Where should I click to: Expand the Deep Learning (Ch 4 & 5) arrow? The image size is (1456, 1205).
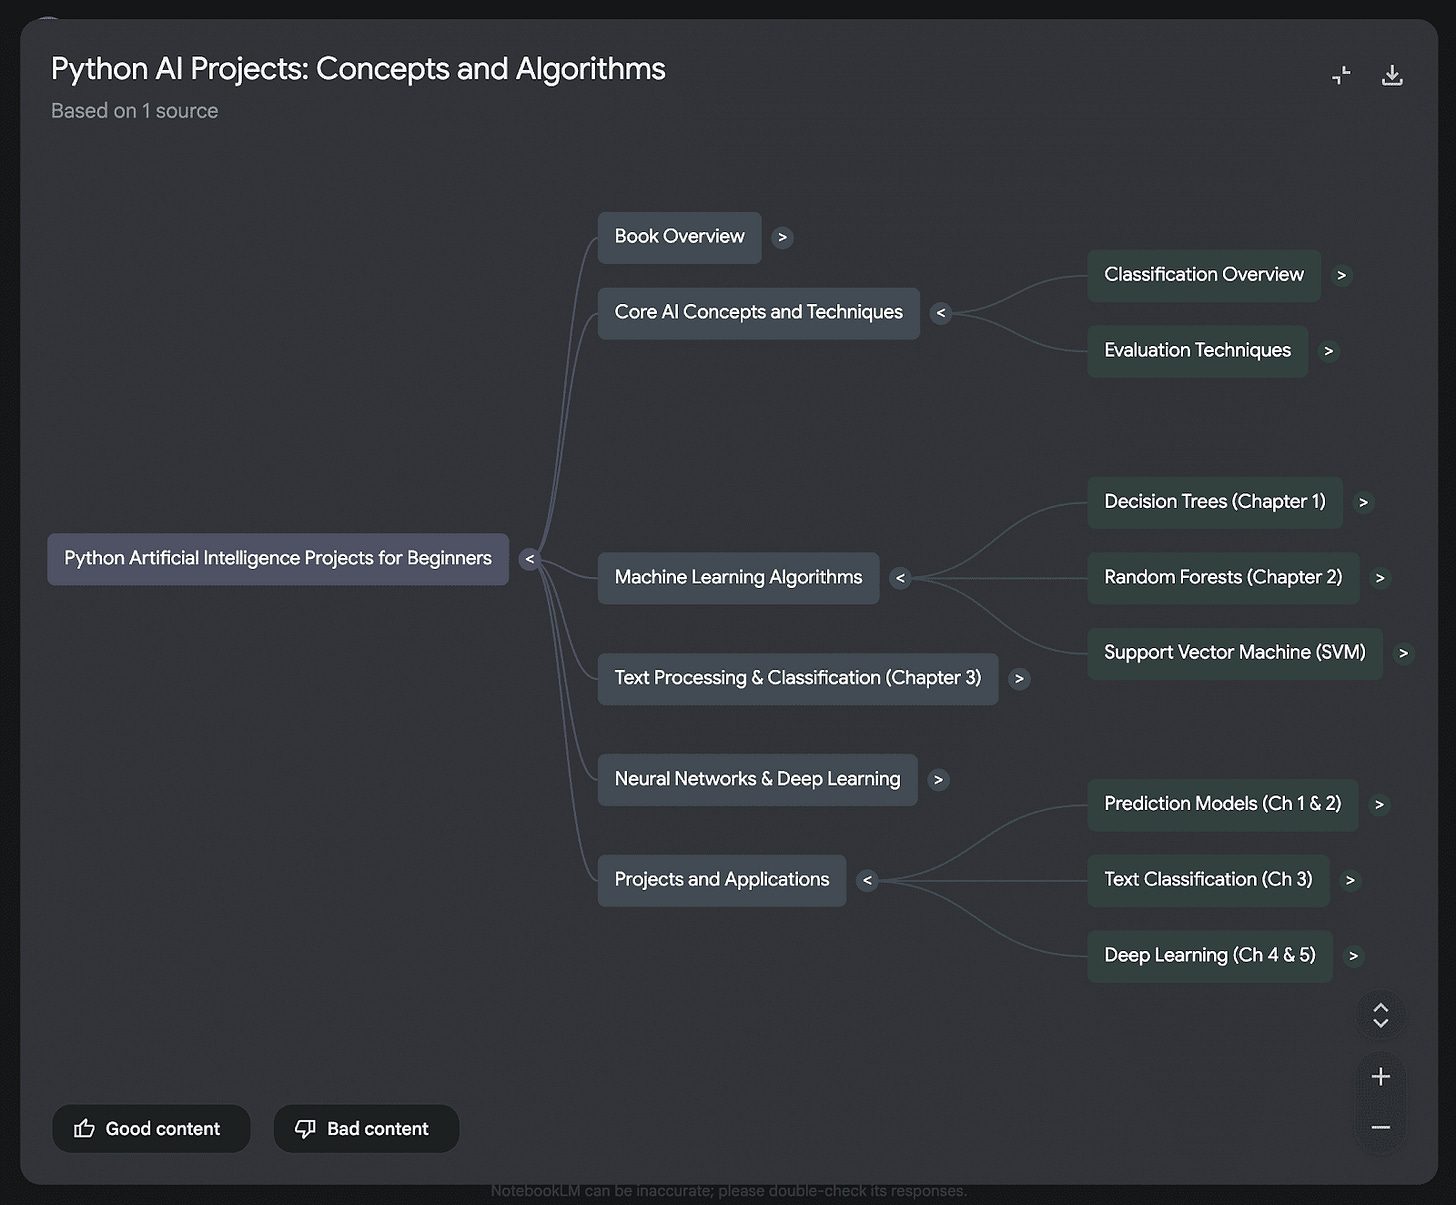(1353, 956)
